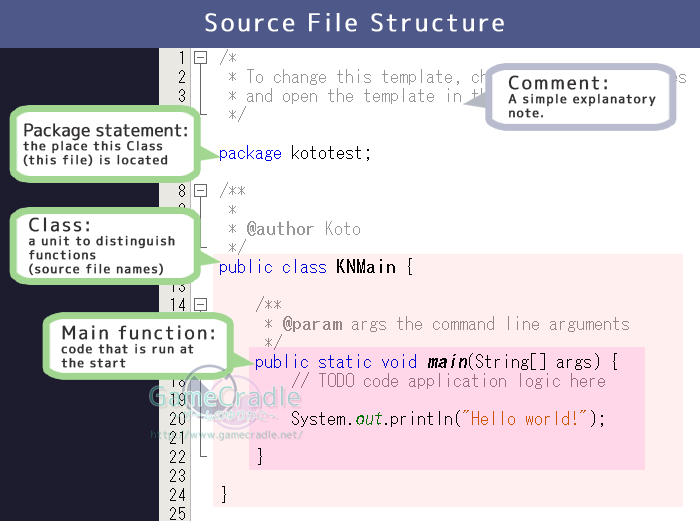Image resolution: width=700 pixels, height=521 pixels.
Task: Click the italic 'main' method name
Action: tap(446, 362)
